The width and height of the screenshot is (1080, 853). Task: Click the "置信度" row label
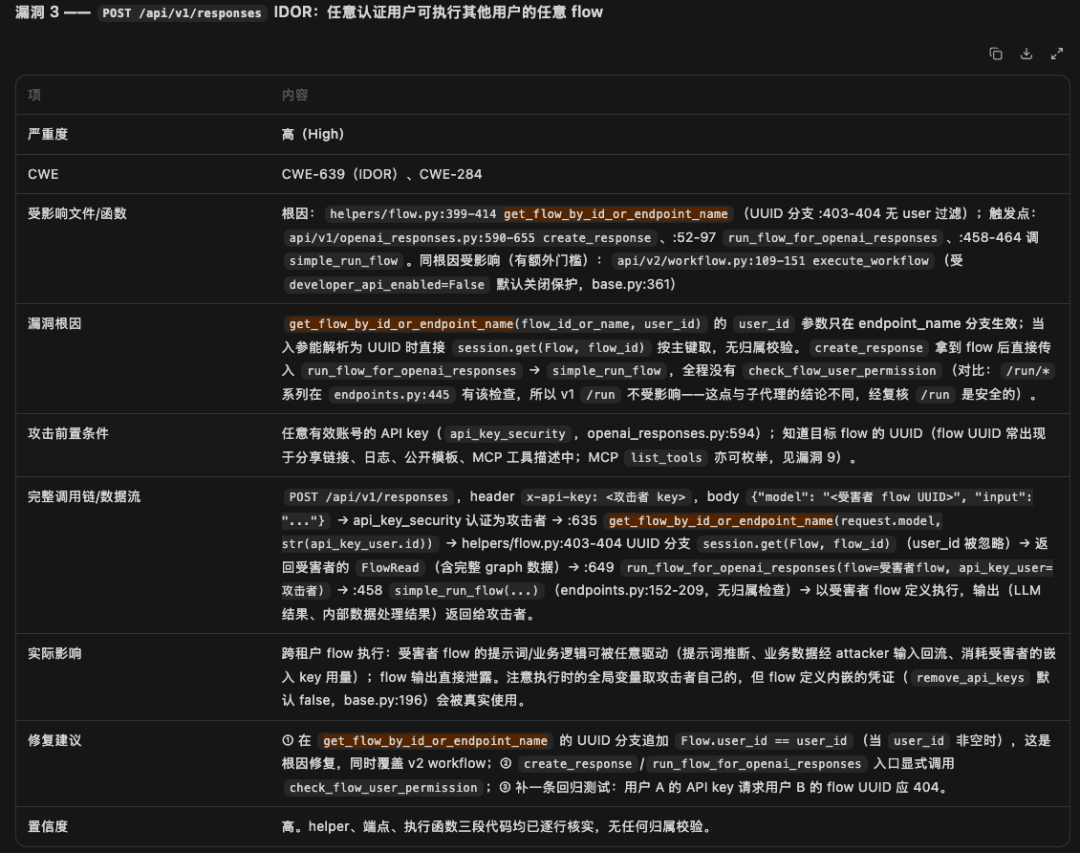click(48, 827)
